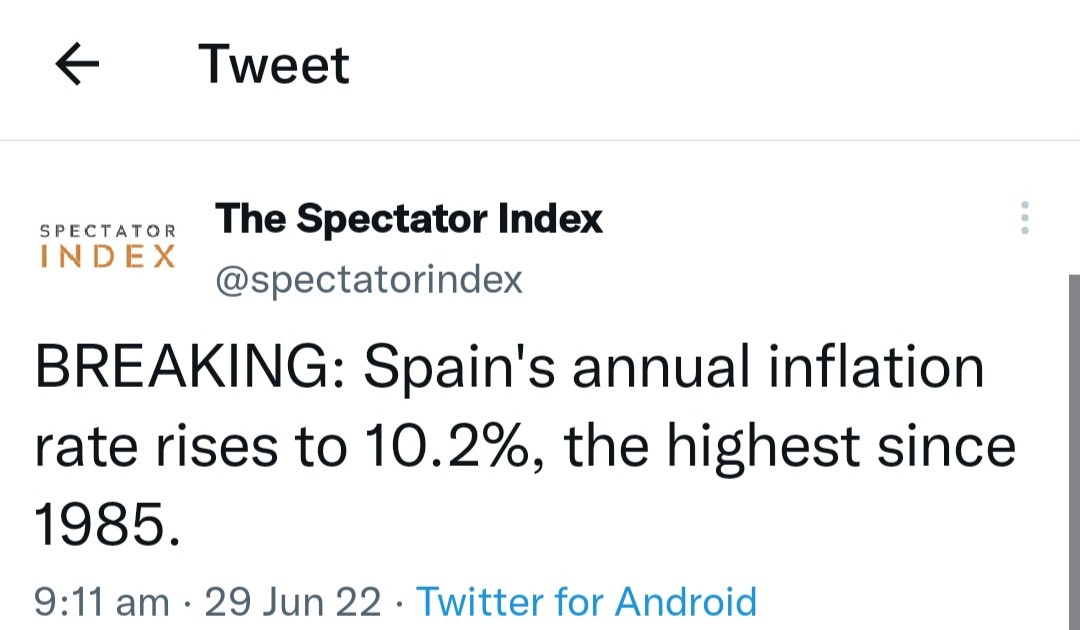Click the grey SPECTATOR text in the logo
The width and height of the screenshot is (1080, 630).
[108, 231]
